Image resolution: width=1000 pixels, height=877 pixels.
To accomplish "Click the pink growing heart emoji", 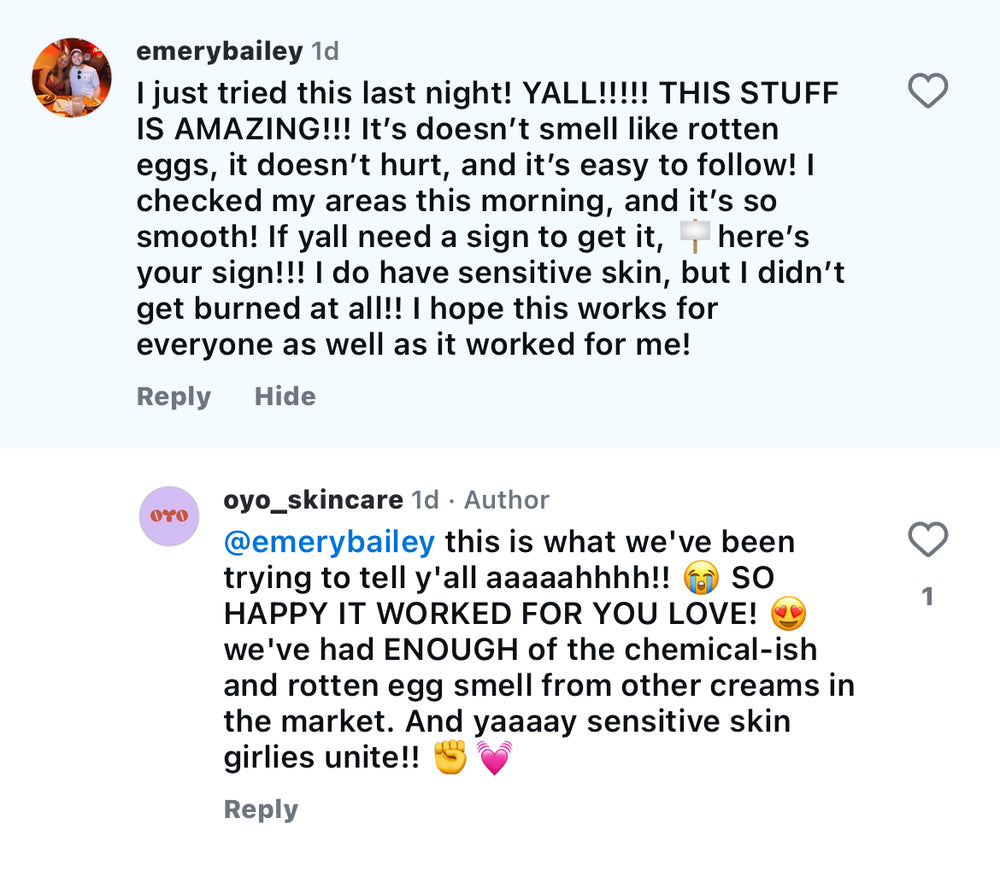I will pyautogui.click(x=495, y=759).
